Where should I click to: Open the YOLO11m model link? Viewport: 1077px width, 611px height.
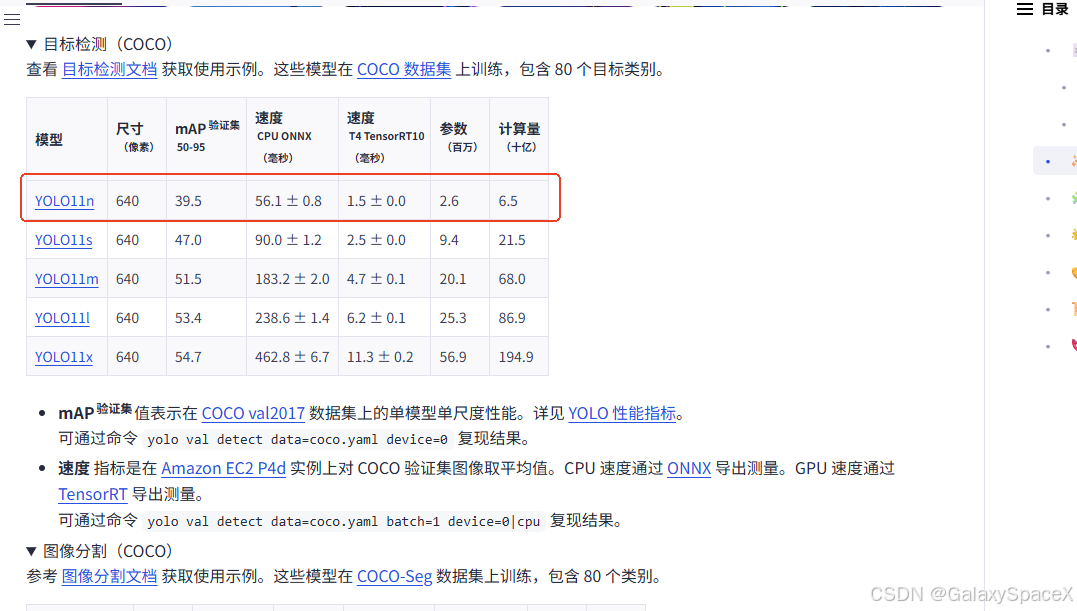(67, 279)
